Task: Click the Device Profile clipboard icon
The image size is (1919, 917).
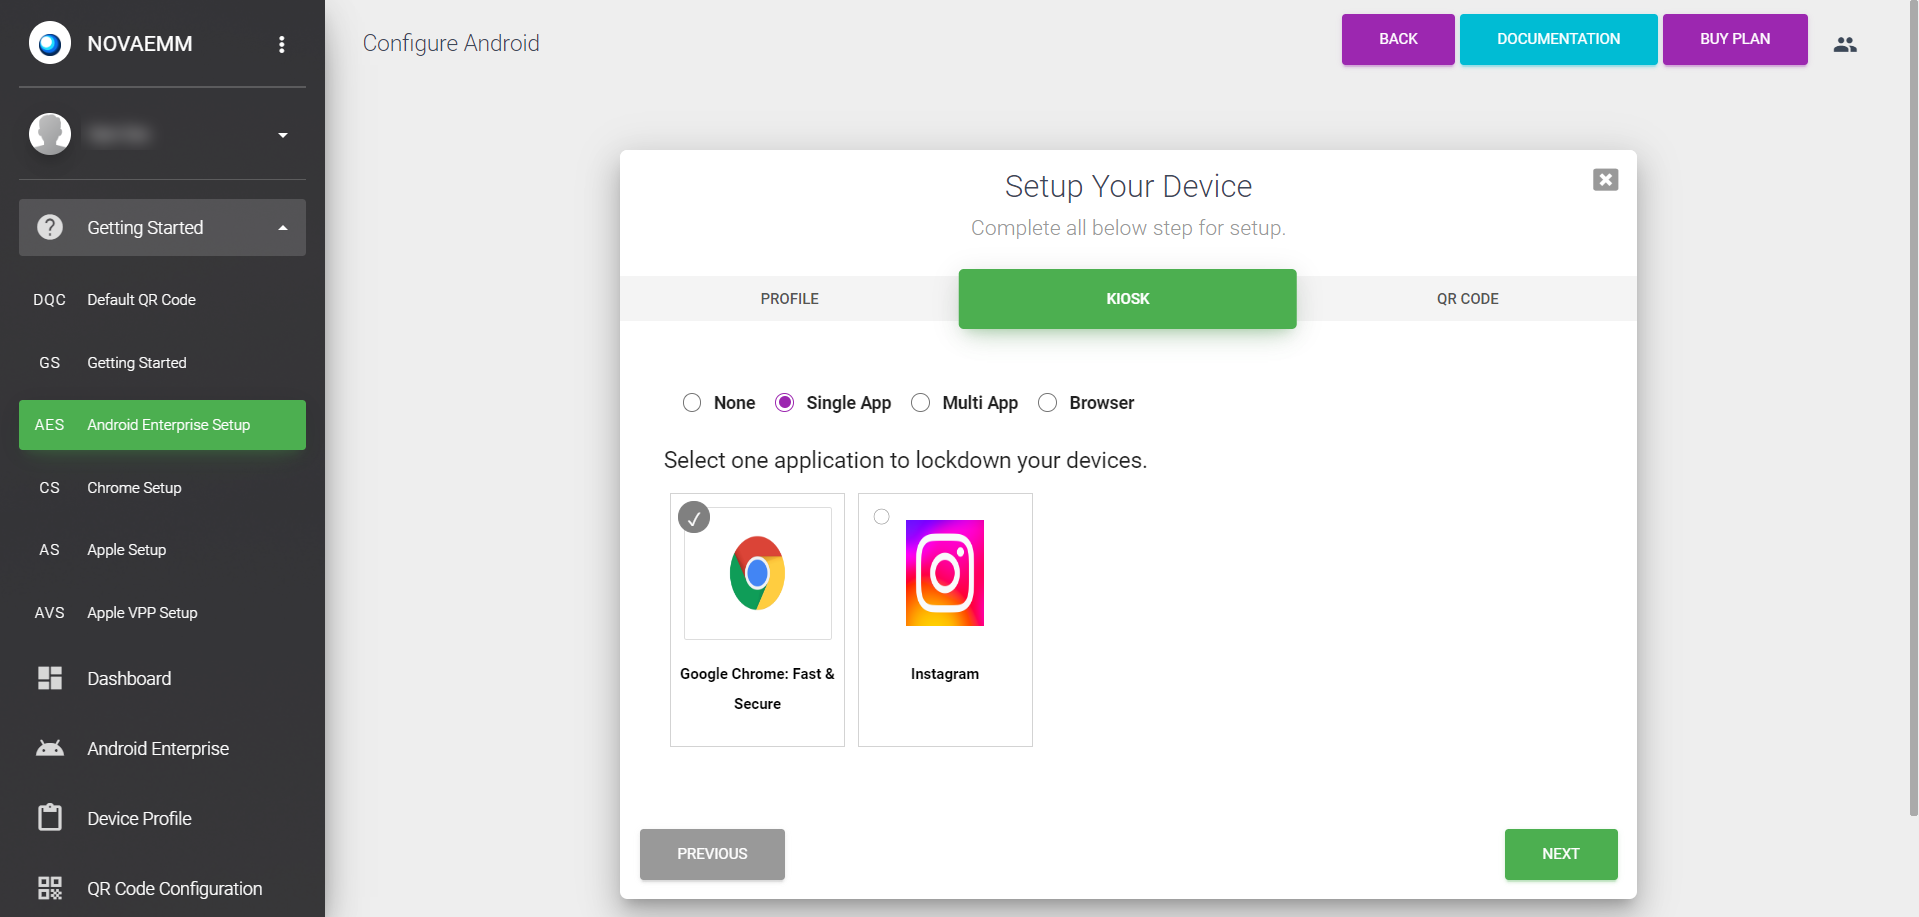Action: pos(50,817)
